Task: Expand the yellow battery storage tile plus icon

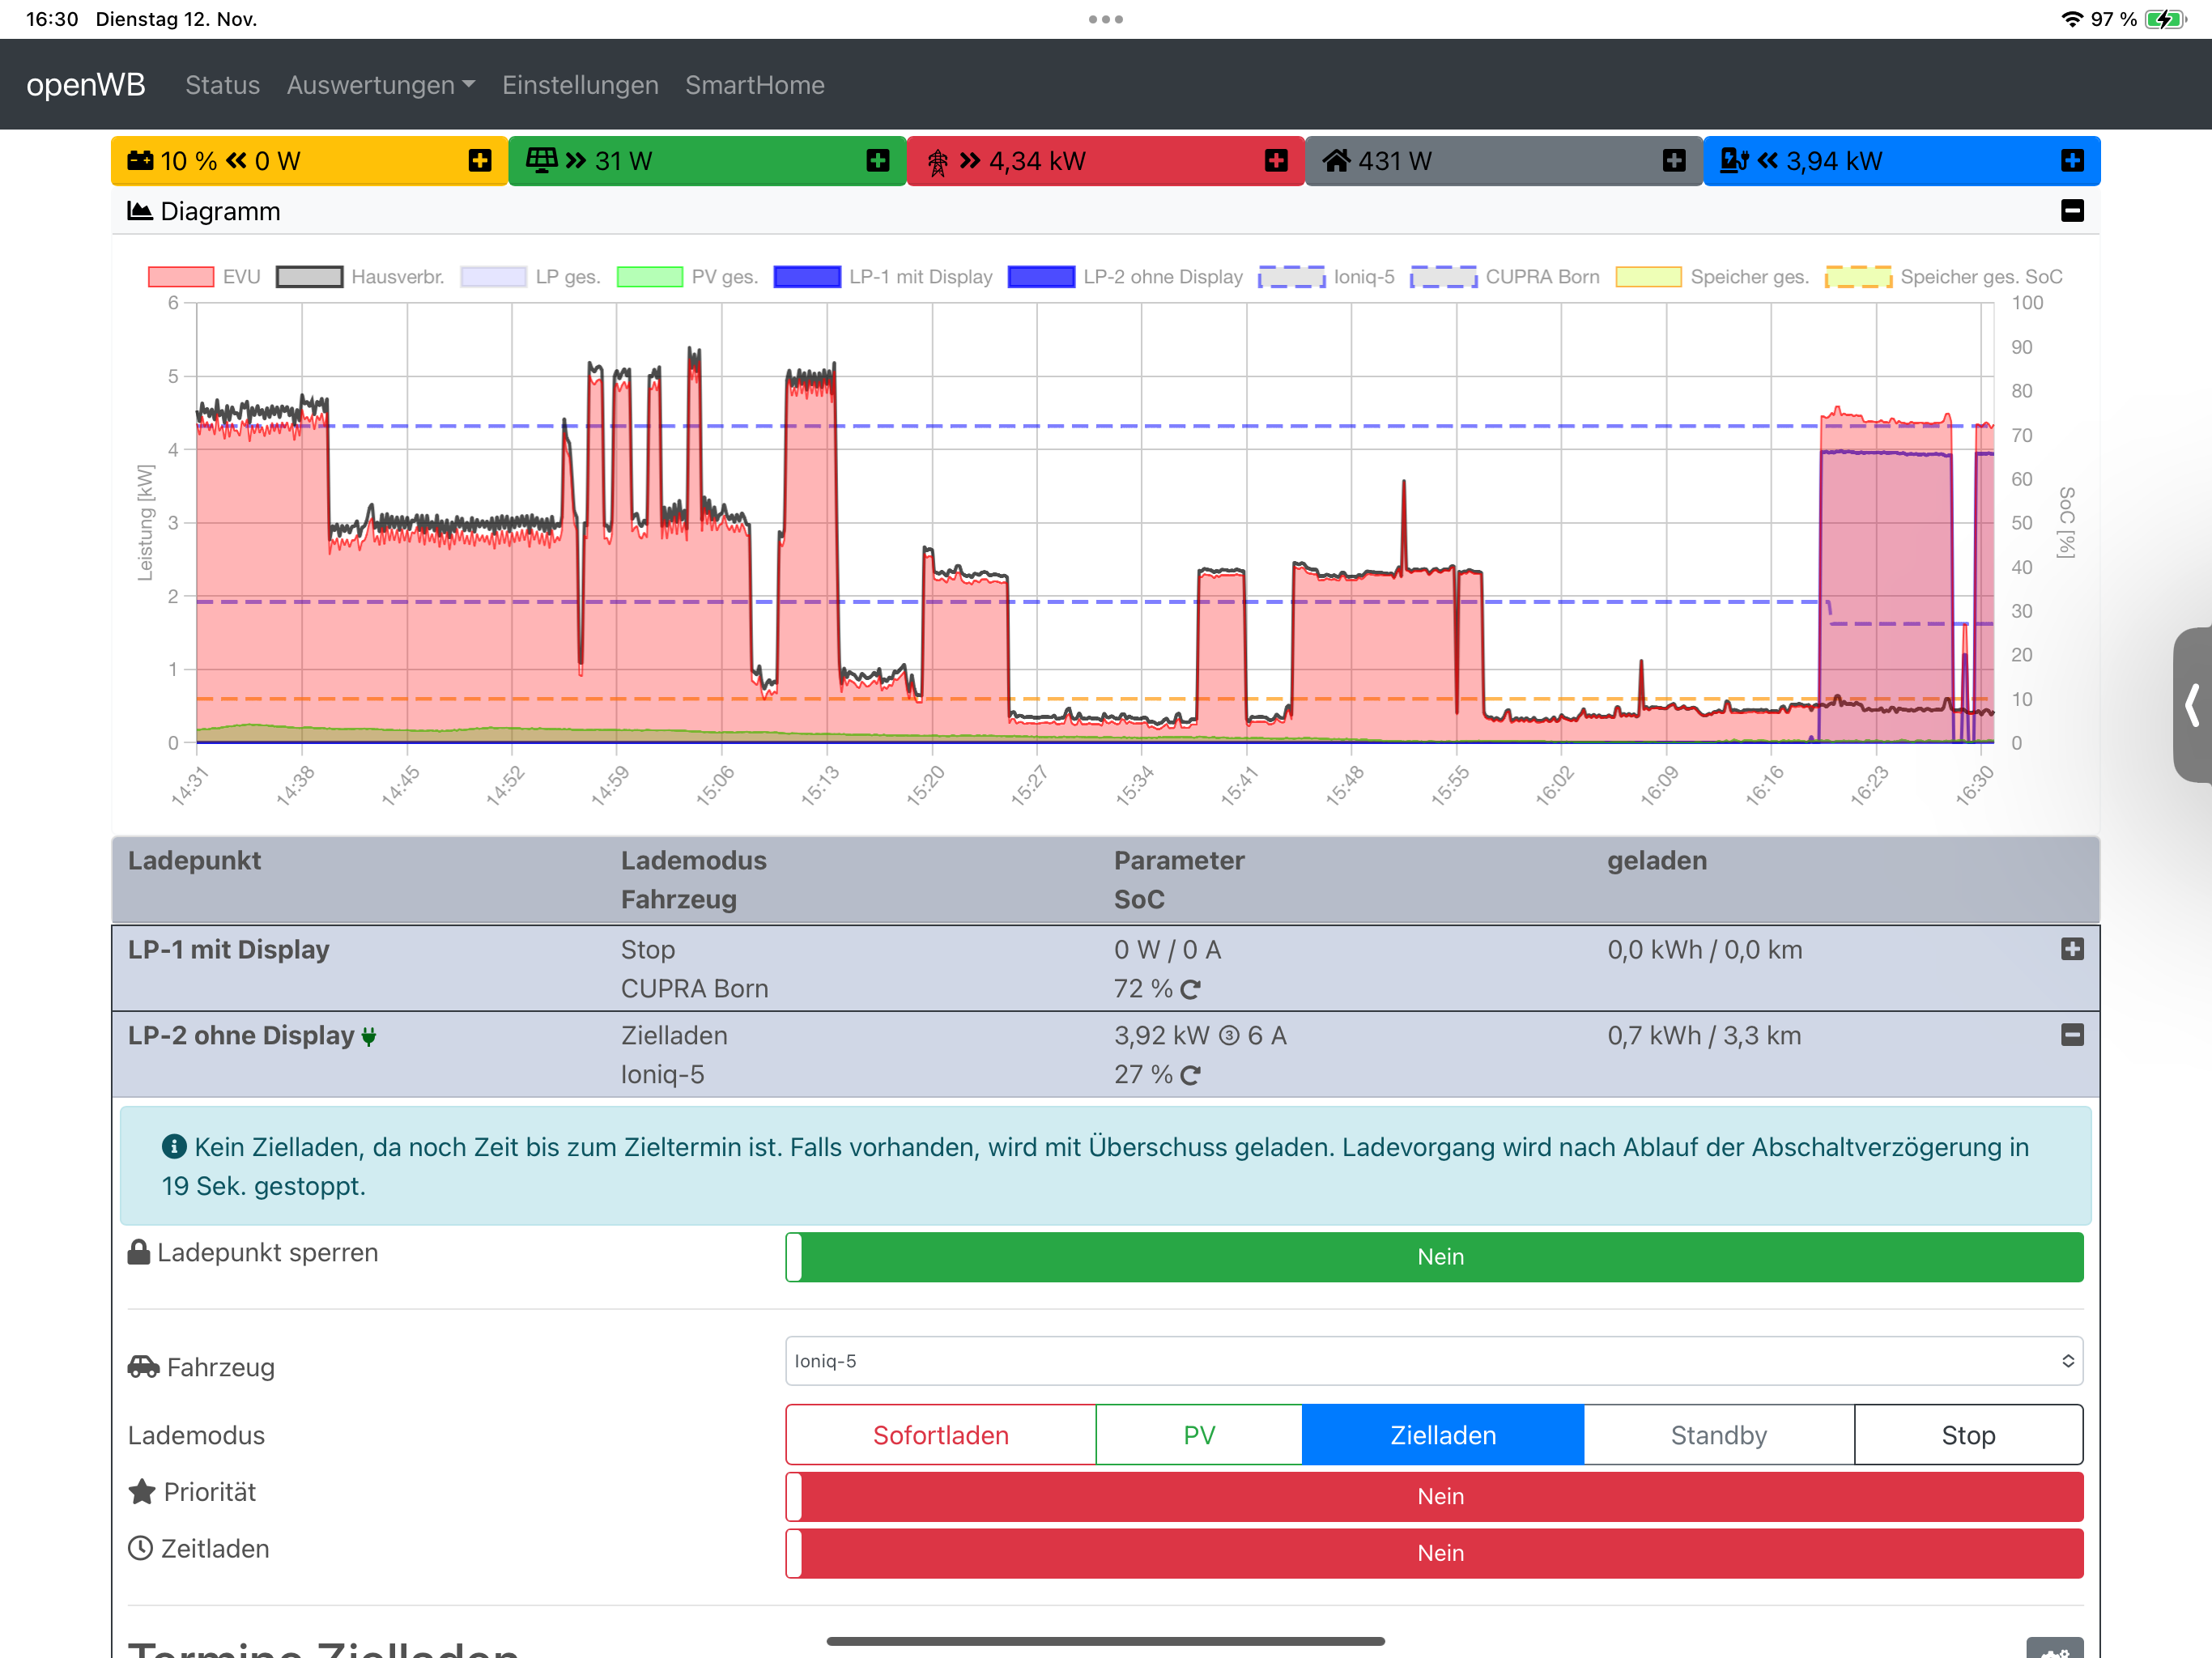Action: pyautogui.click(x=479, y=161)
